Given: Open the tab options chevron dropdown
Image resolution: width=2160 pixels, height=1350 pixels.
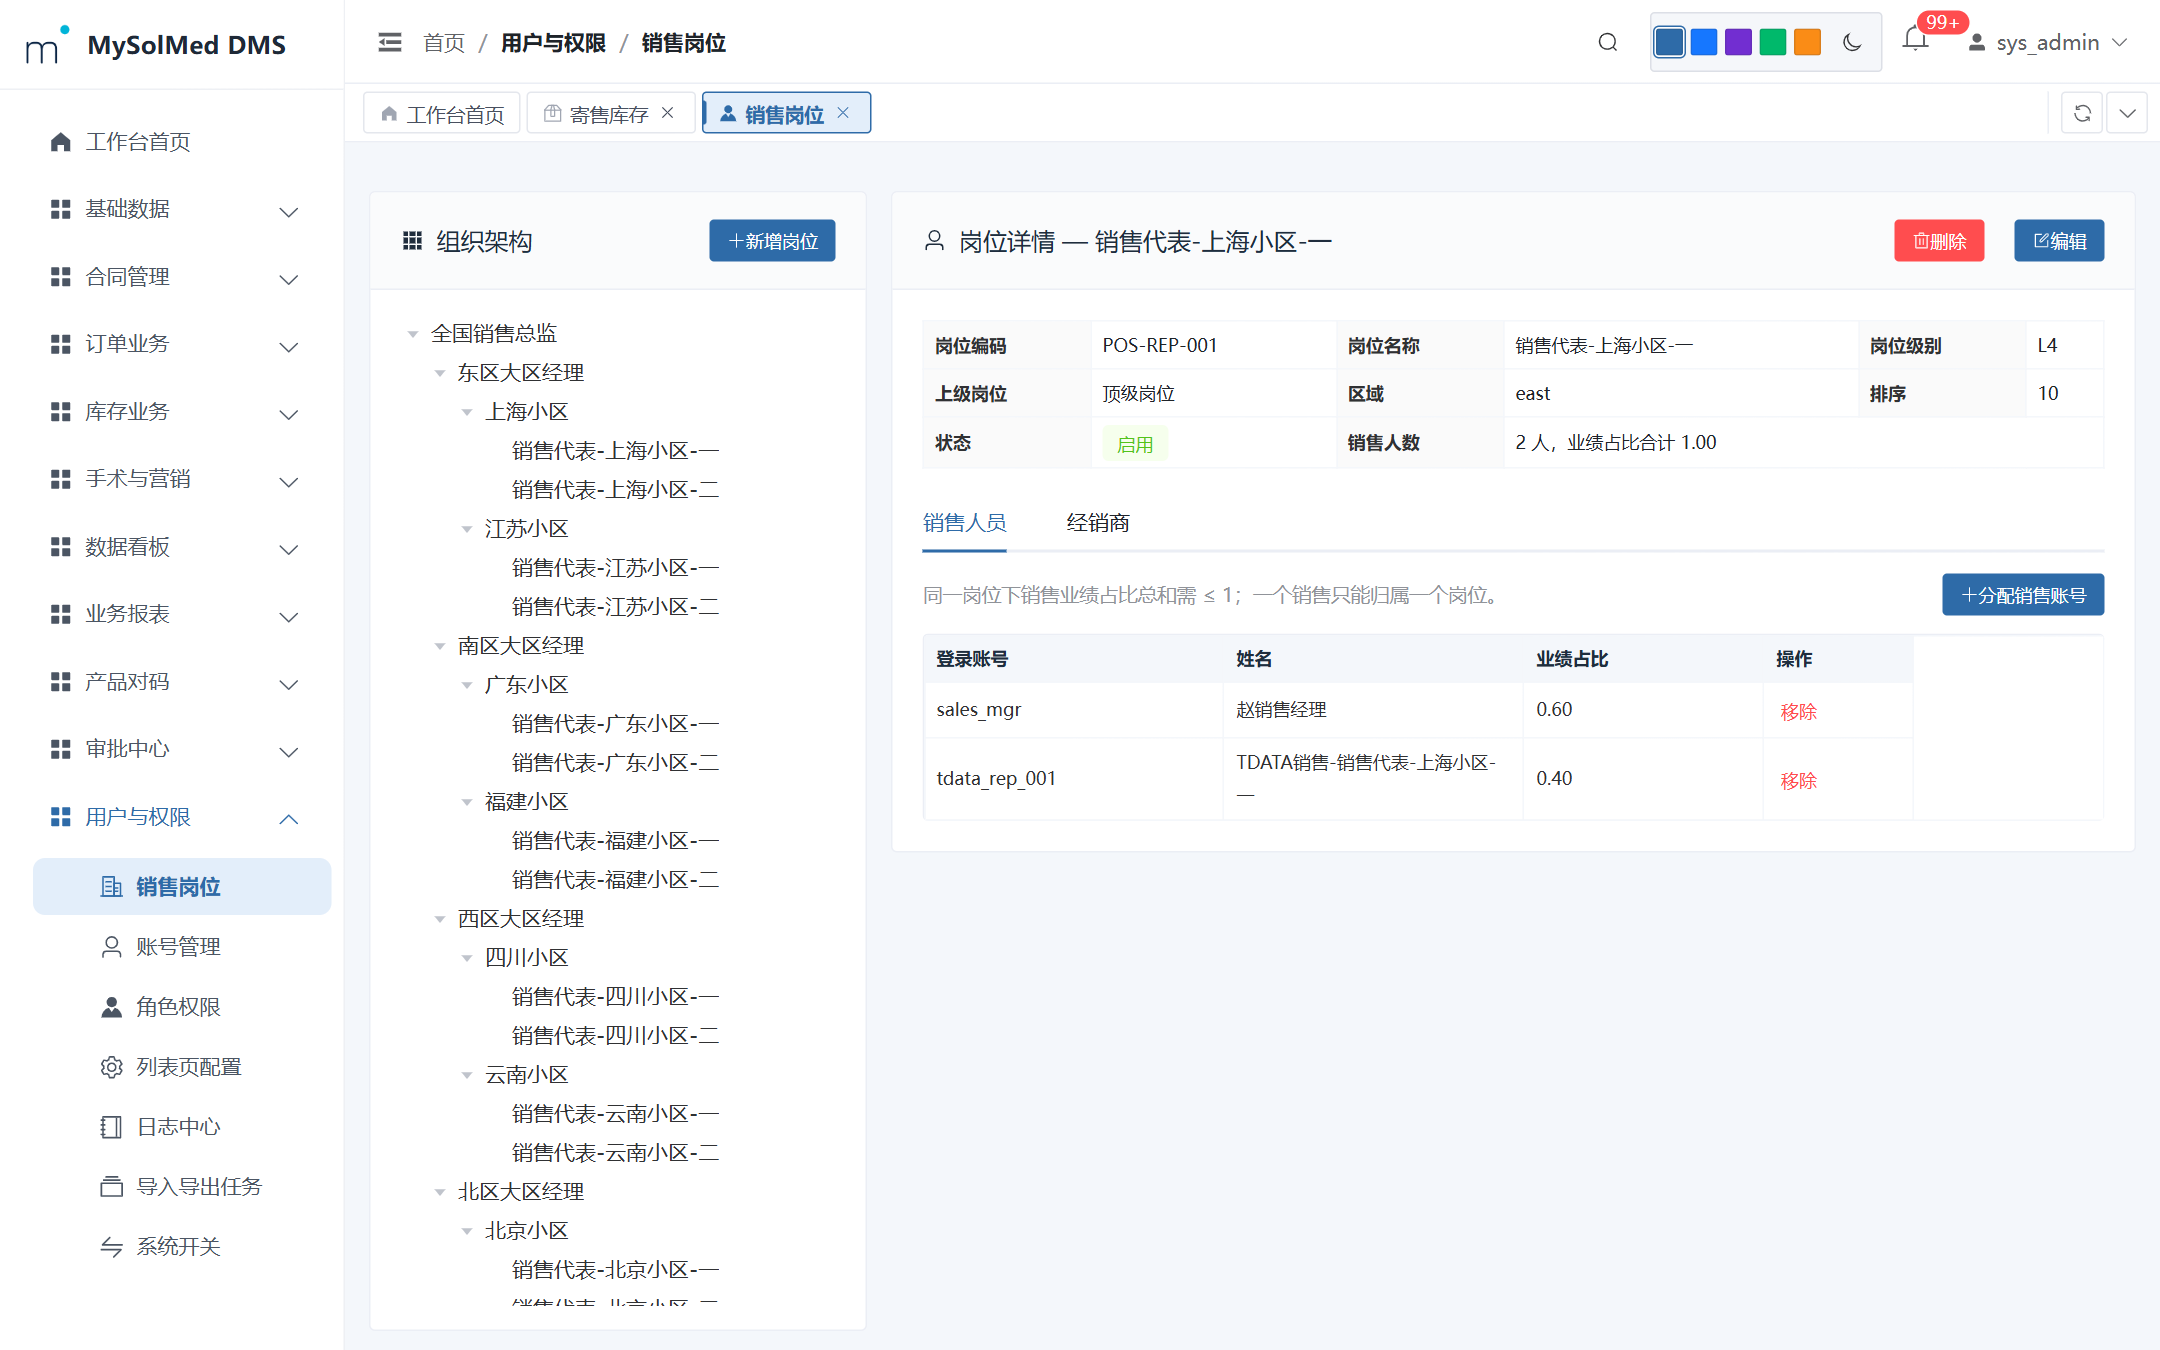Looking at the screenshot, I should click(2127, 113).
